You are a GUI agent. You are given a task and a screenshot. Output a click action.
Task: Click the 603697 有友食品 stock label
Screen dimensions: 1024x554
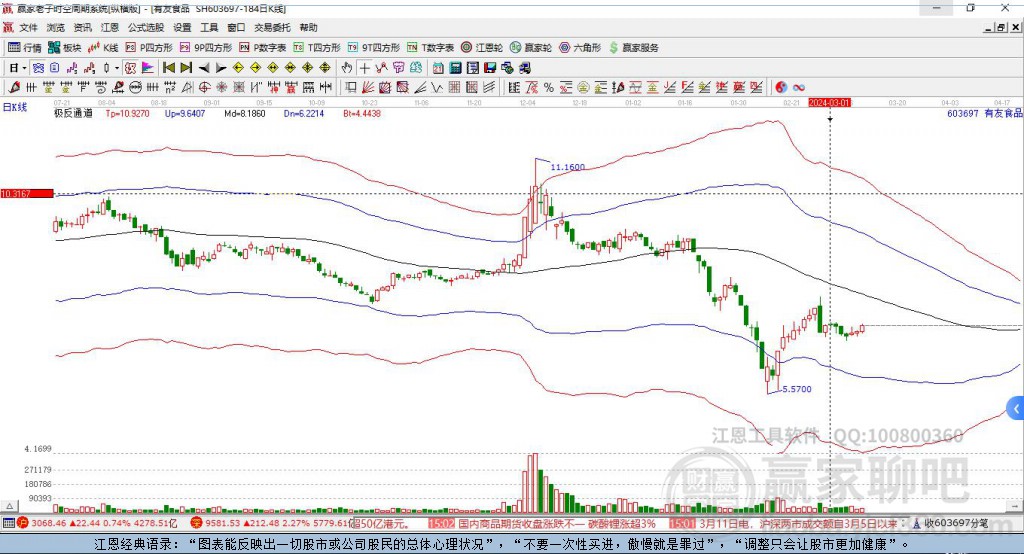(985, 114)
